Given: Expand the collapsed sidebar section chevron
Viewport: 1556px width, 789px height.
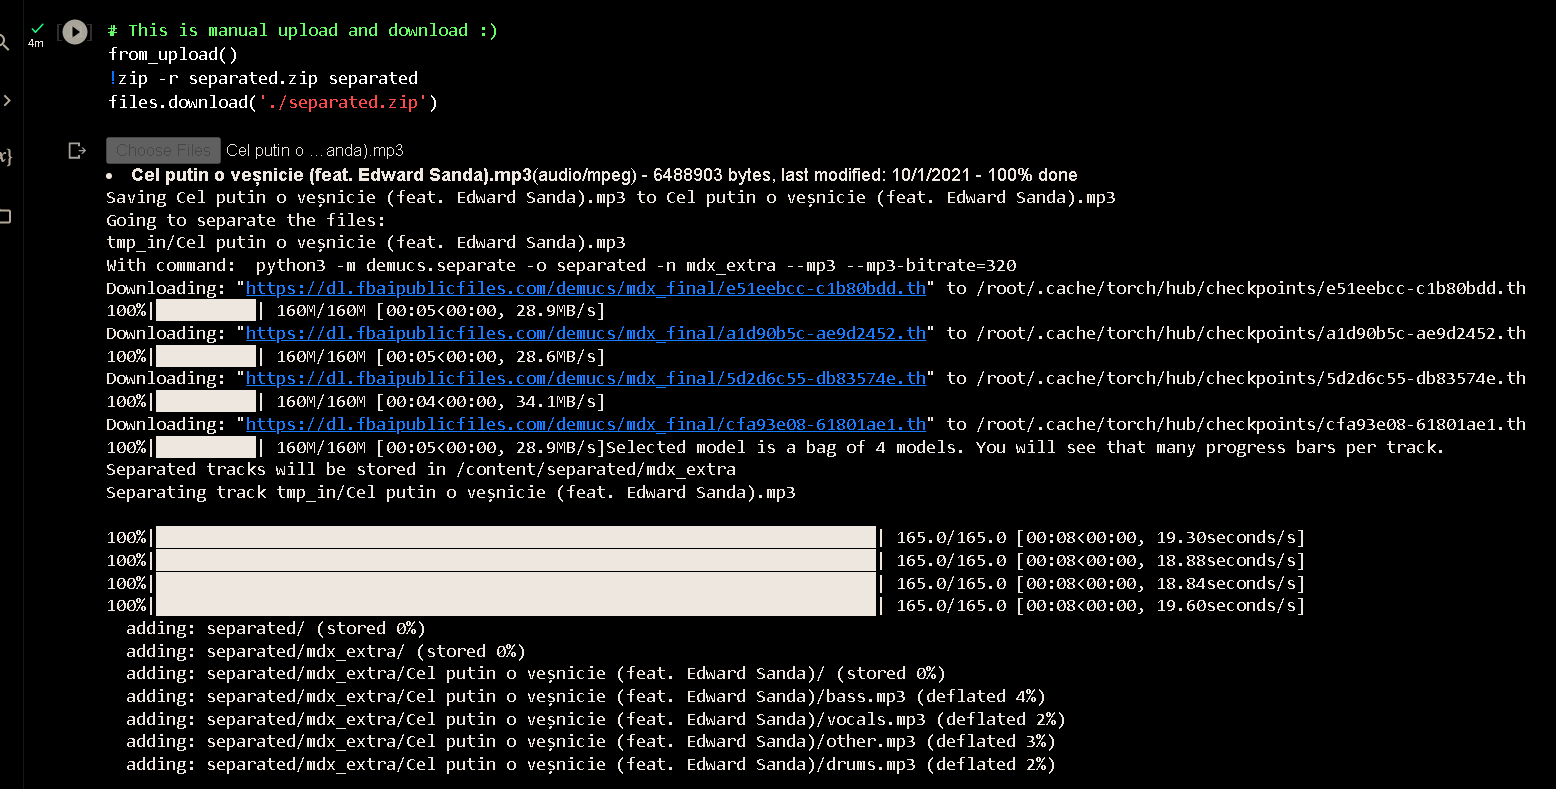Looking at the screenshot, I should (7, 99).
